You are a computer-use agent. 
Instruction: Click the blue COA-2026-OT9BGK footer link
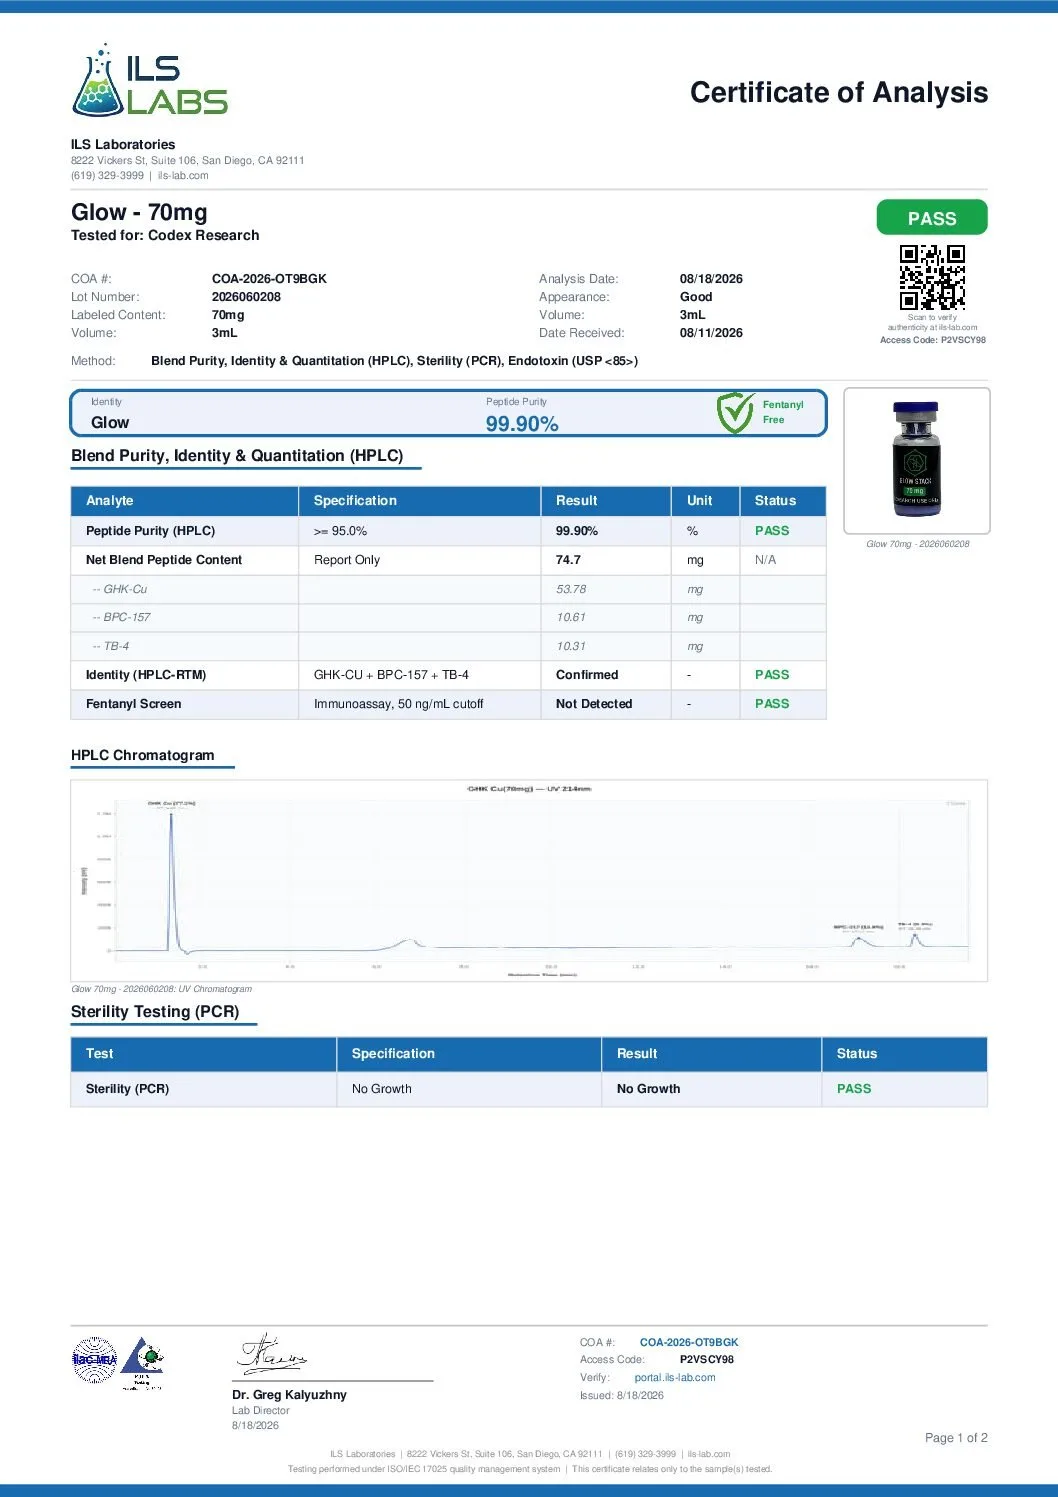pyautogui.click(x=689, y=1342)
